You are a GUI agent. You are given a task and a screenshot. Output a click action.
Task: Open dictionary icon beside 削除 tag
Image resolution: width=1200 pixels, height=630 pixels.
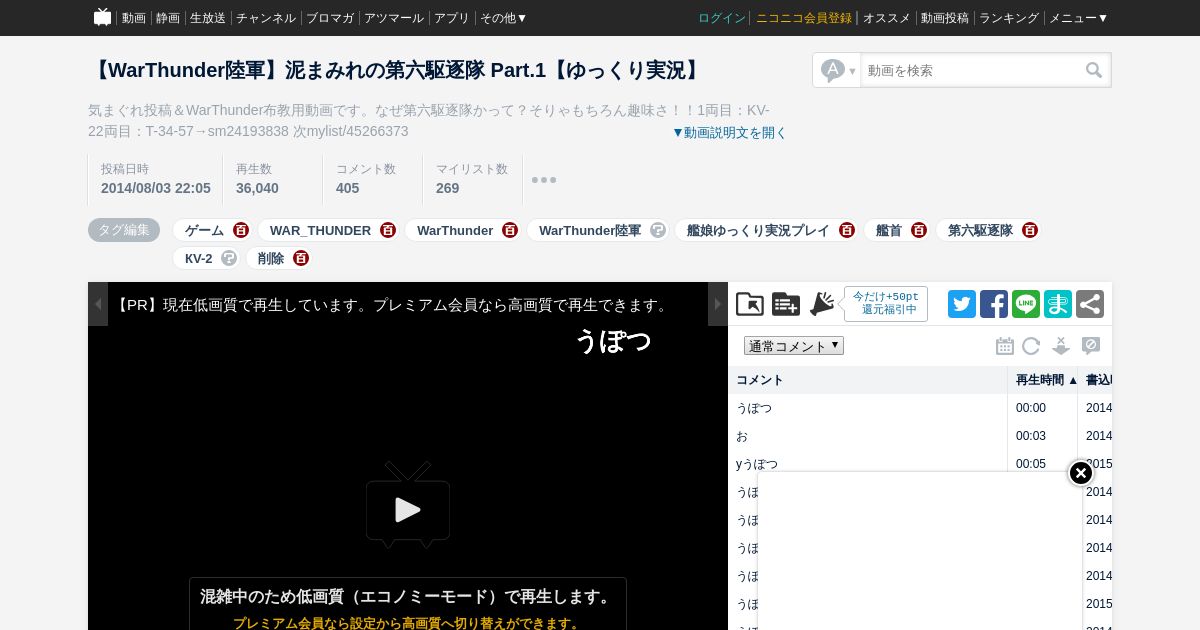click(301, 258)
